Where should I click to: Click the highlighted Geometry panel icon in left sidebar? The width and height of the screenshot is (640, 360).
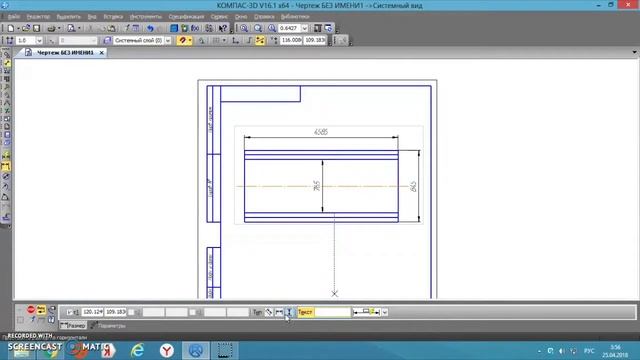[7, 63]
